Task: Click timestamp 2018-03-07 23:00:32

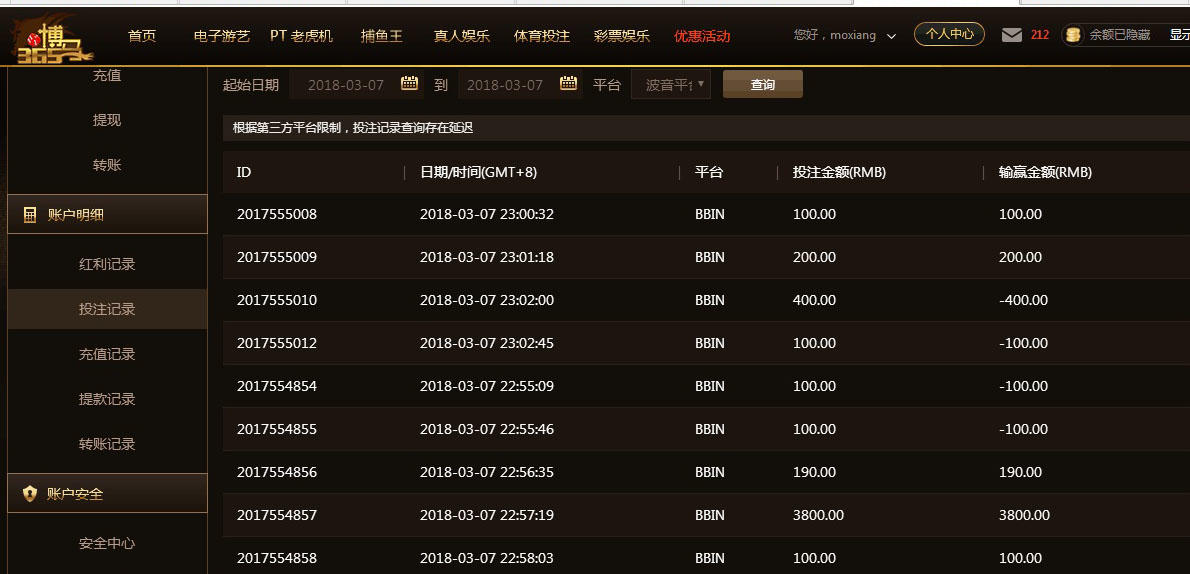Action: tap(486, 214)
